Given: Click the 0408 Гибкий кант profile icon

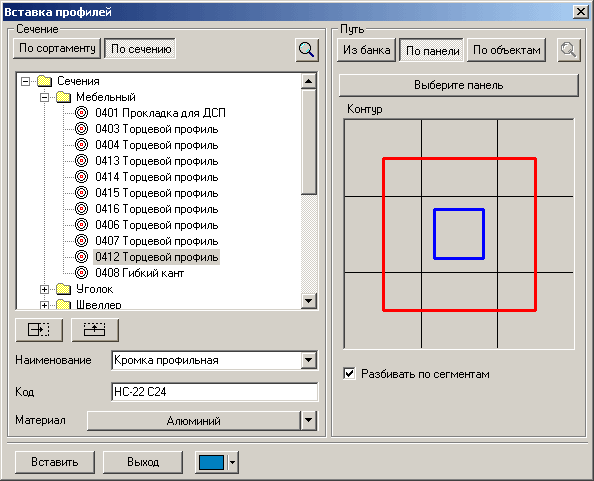Looking at the screenshot, I should click(81, 273).
